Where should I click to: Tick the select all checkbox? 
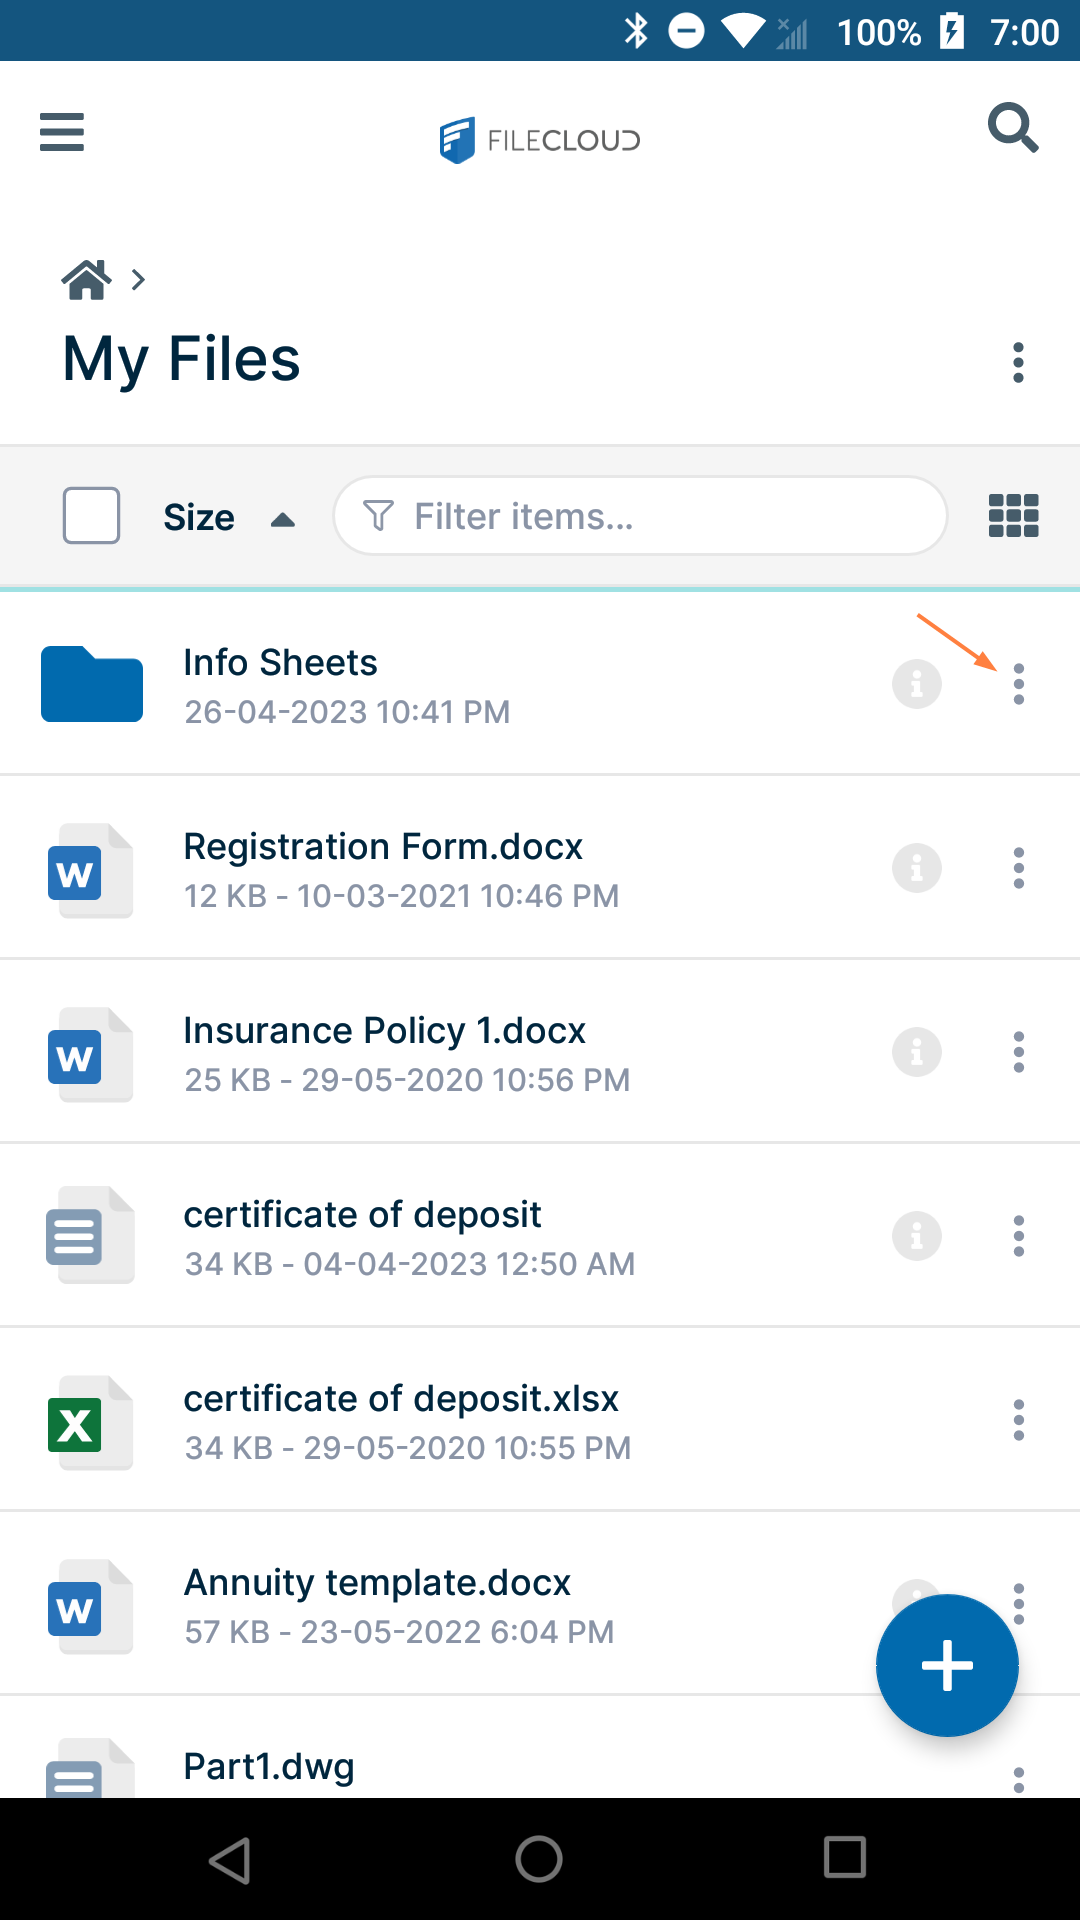[x=92, y=516]
